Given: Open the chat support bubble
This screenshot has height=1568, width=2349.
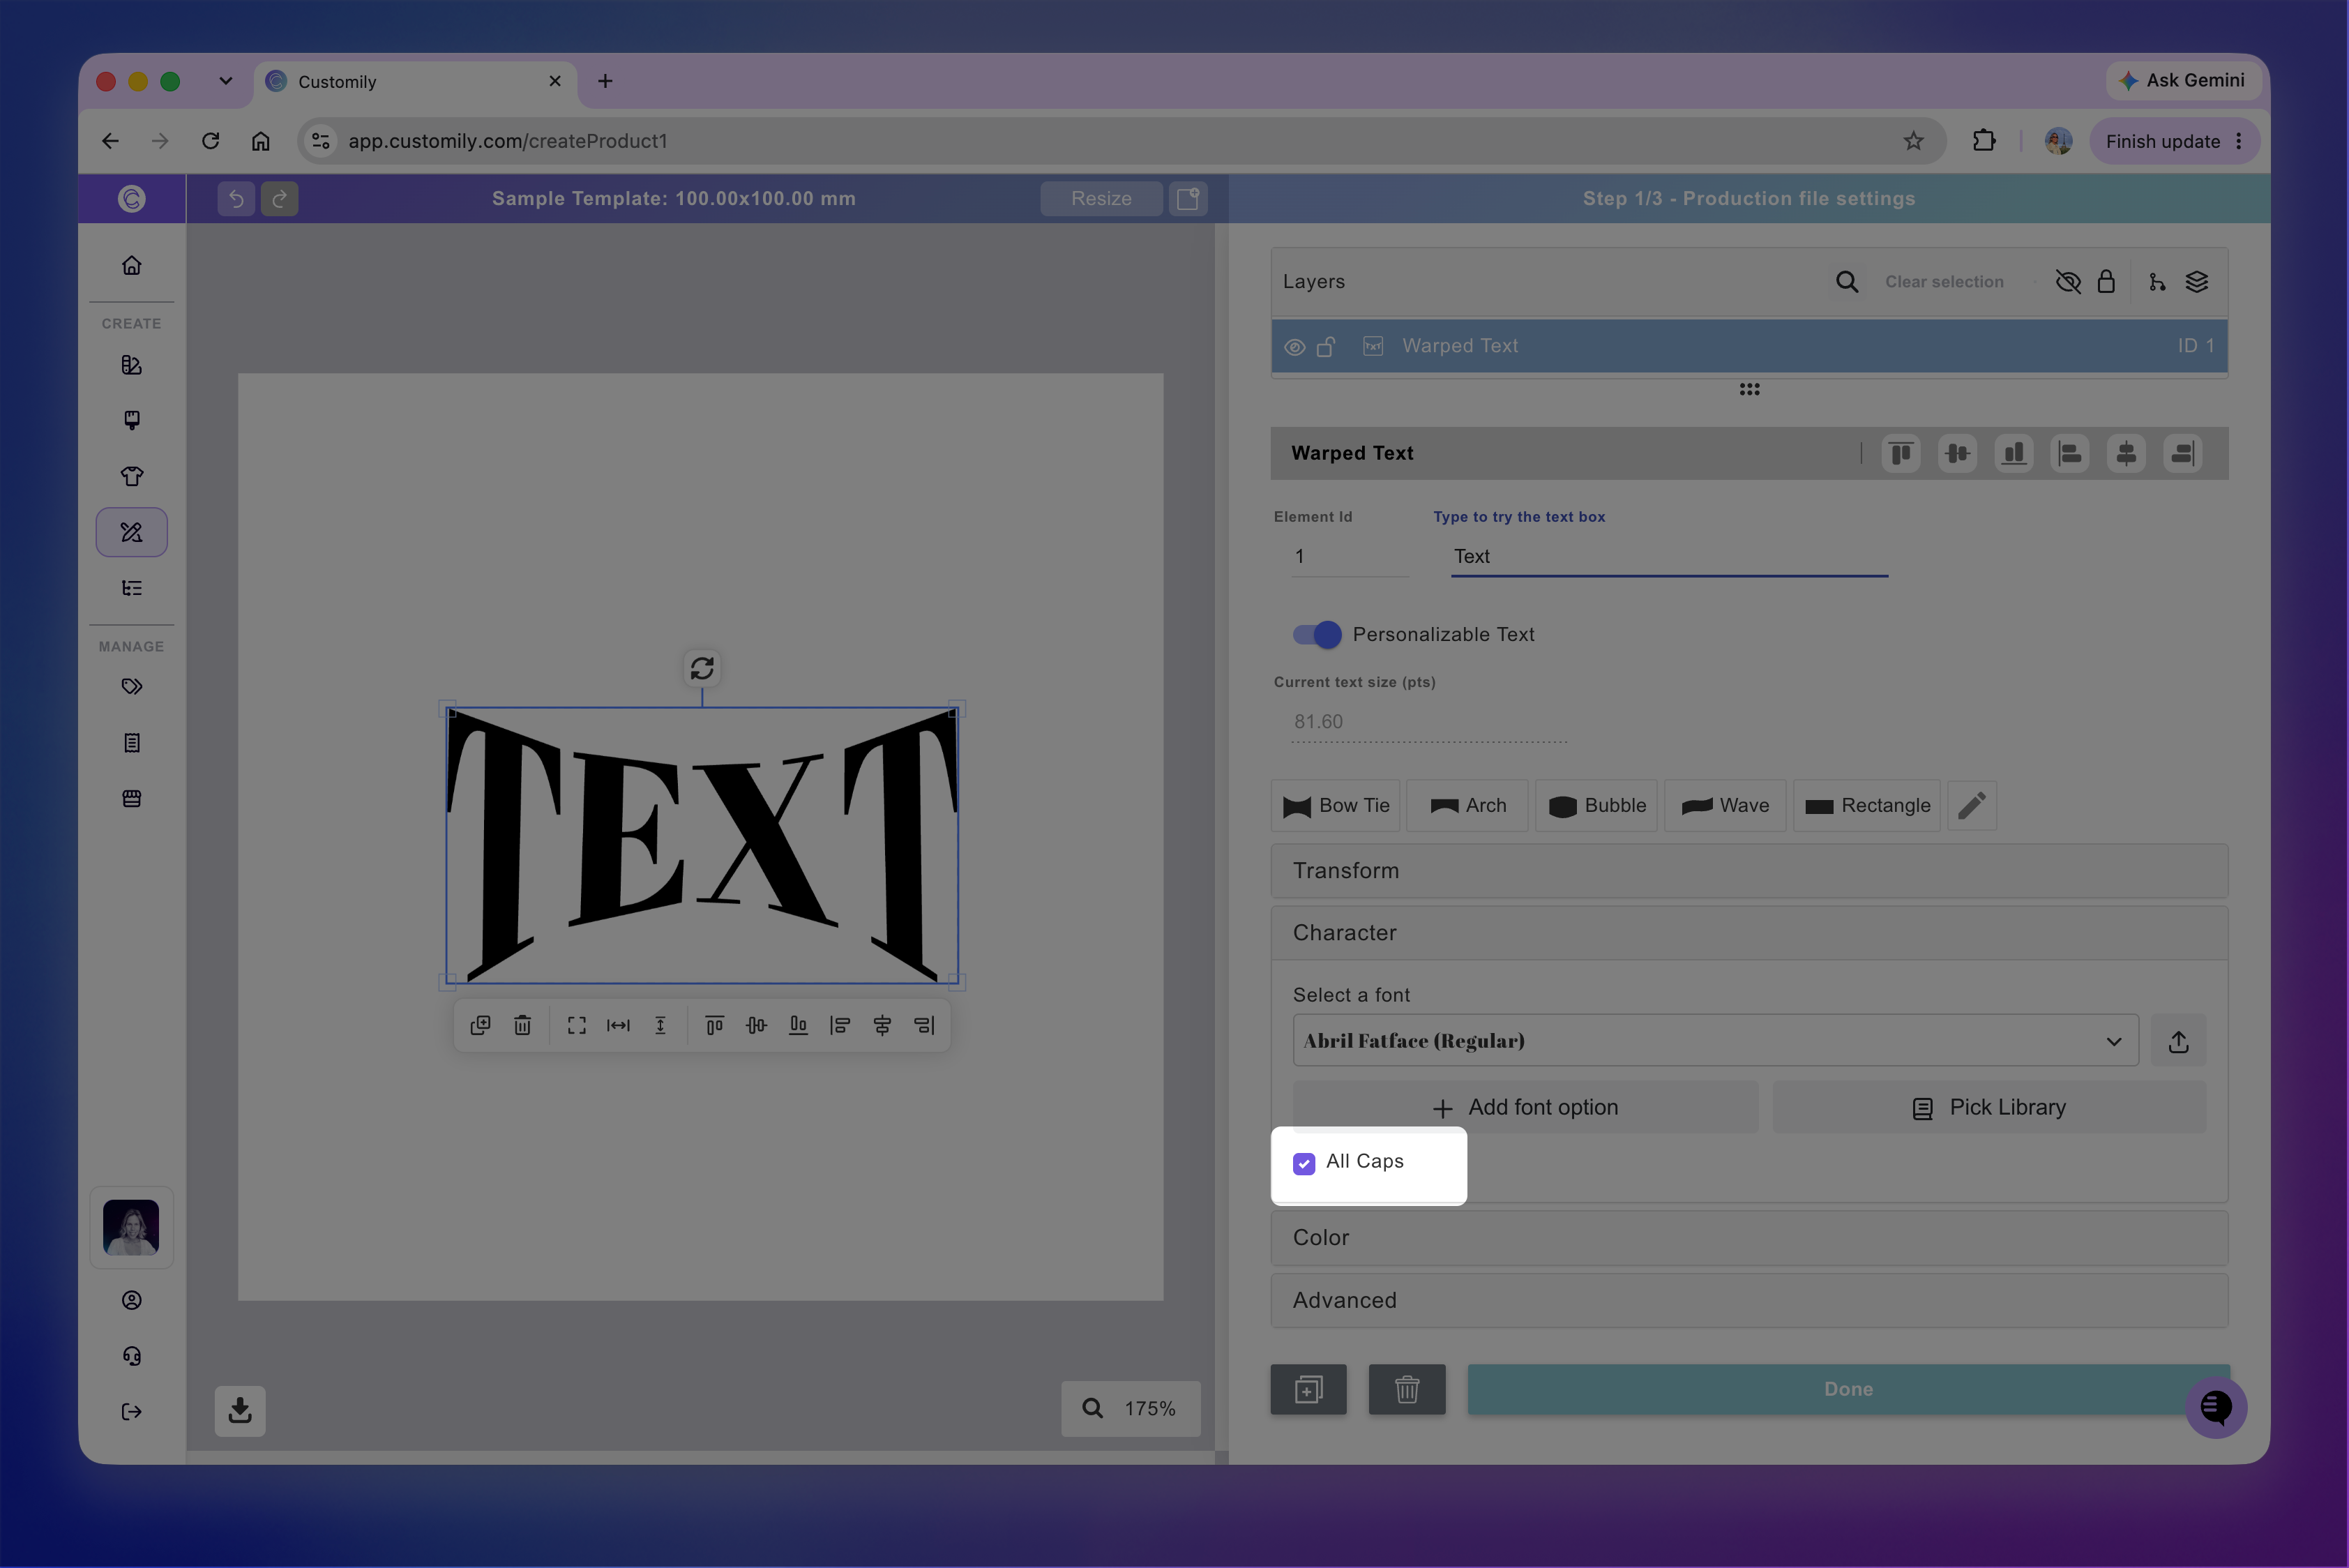Looking at the screenshot, I should coord(2216,1407).
